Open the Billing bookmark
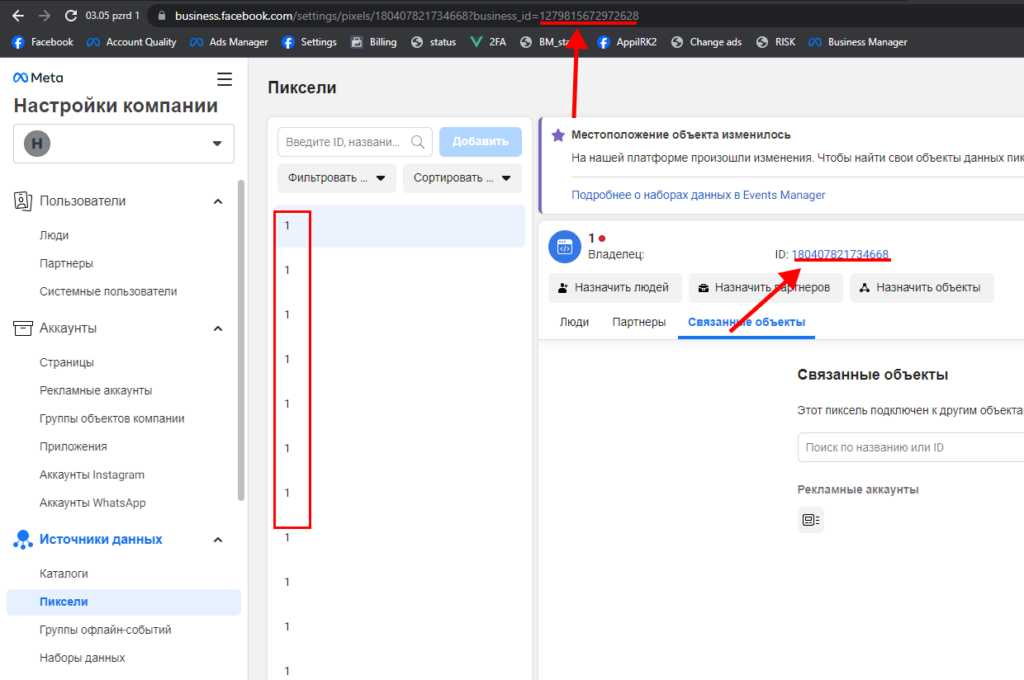This screenshot has height=680, width=1024. coord(373,42)
